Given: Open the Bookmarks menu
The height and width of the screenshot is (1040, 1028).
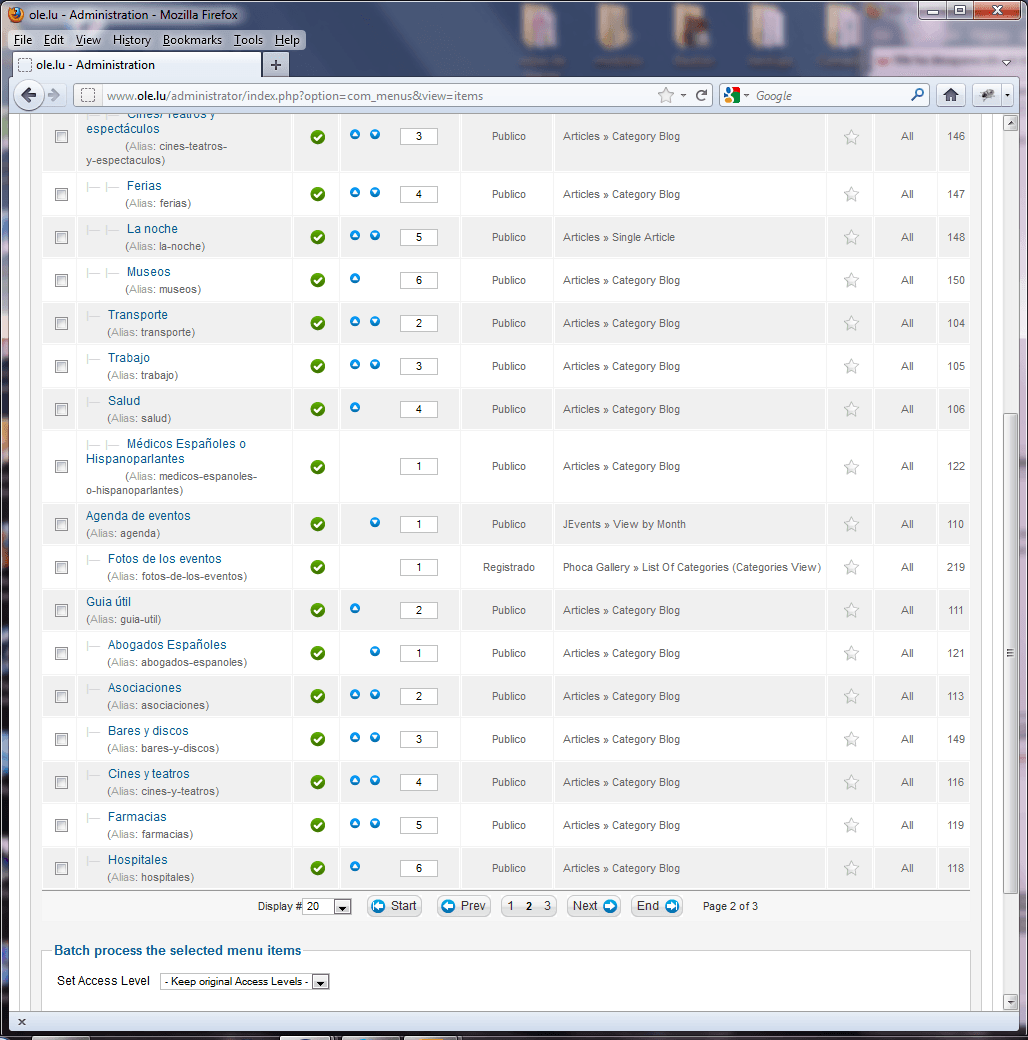Looking at the screenshot, I should pos(192,40).
